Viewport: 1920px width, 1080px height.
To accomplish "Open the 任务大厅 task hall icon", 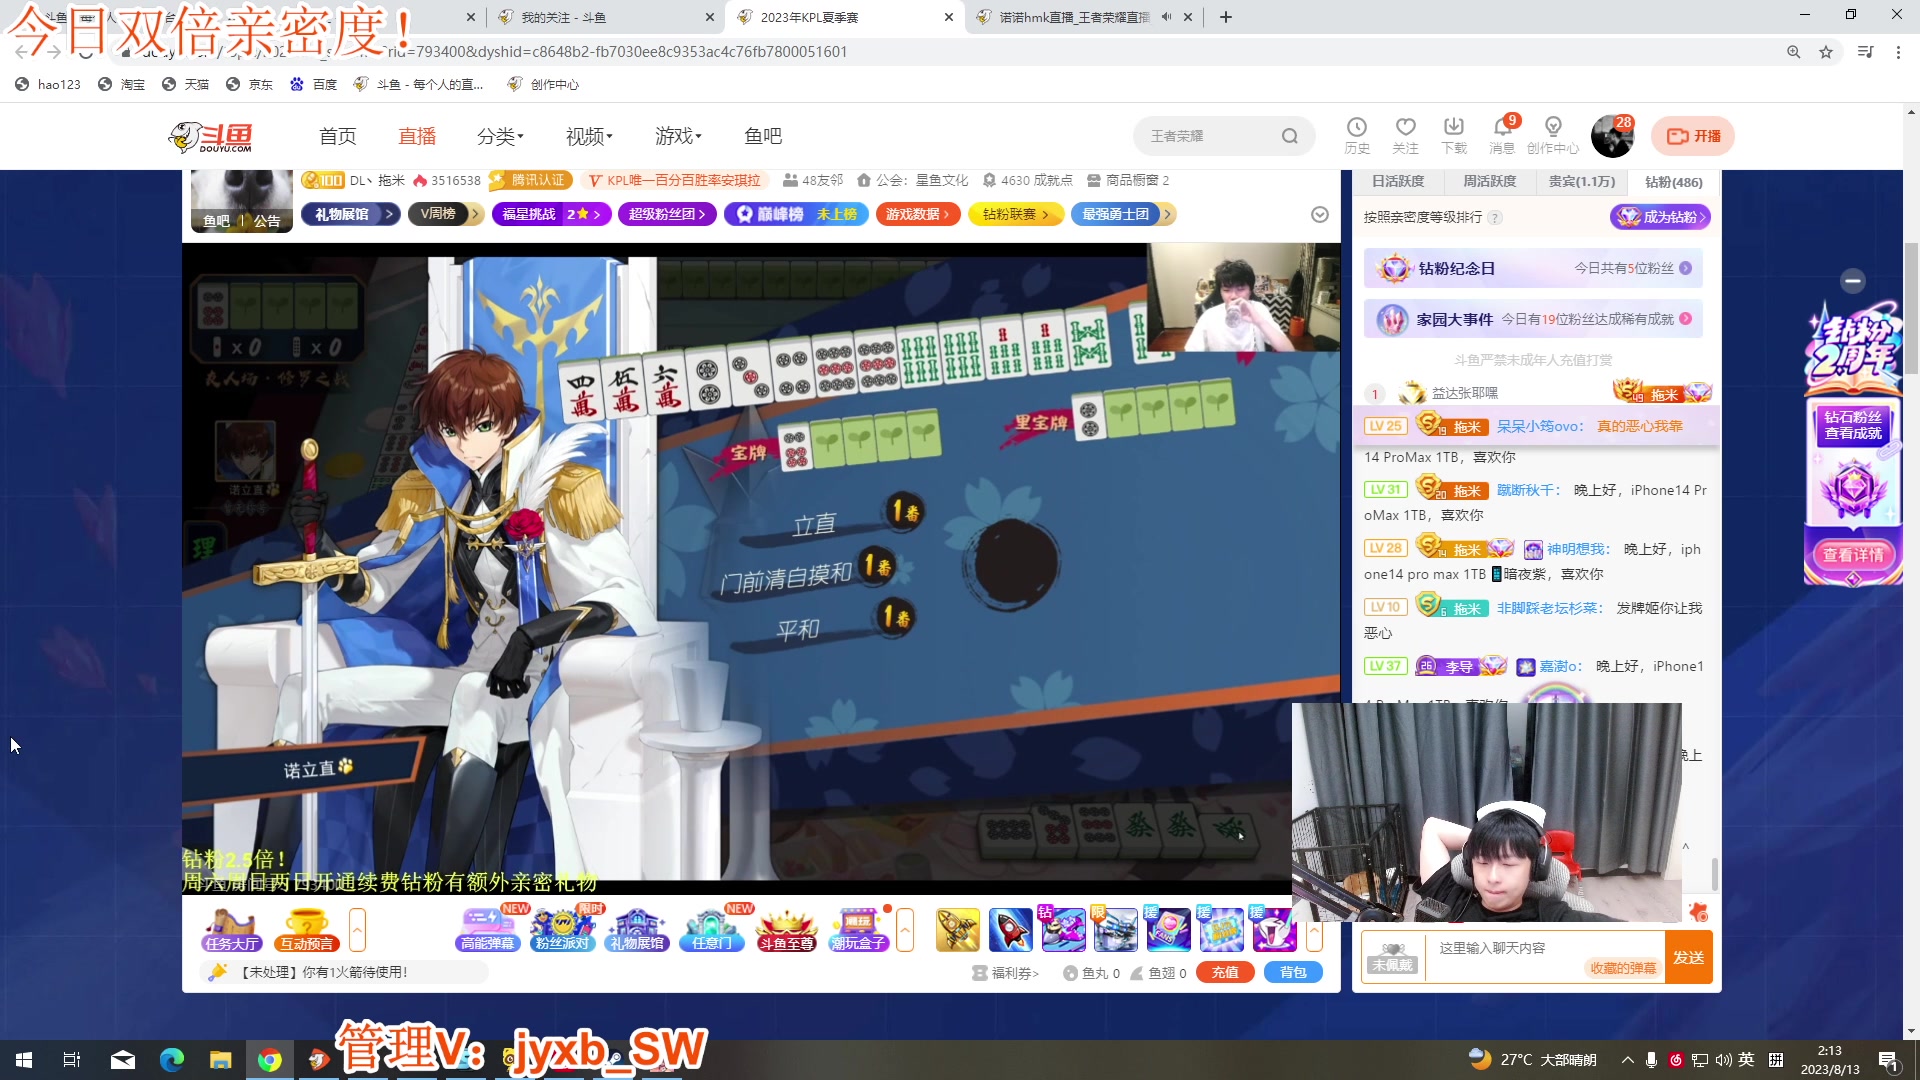I will (x=232, y=930).
